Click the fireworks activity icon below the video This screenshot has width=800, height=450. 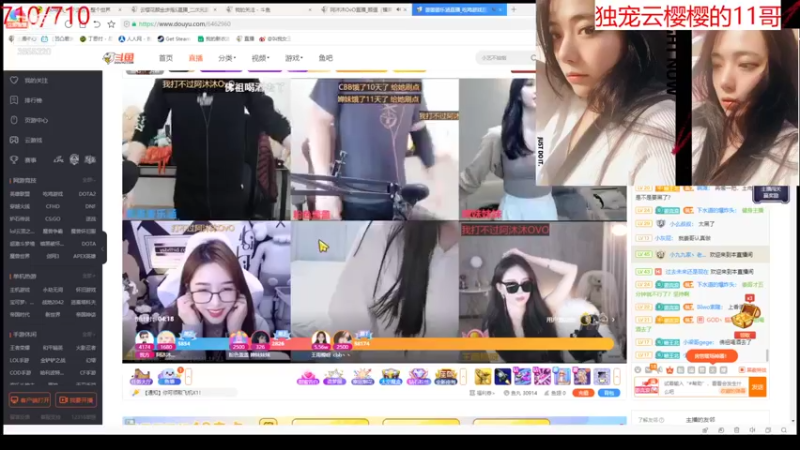362,377
